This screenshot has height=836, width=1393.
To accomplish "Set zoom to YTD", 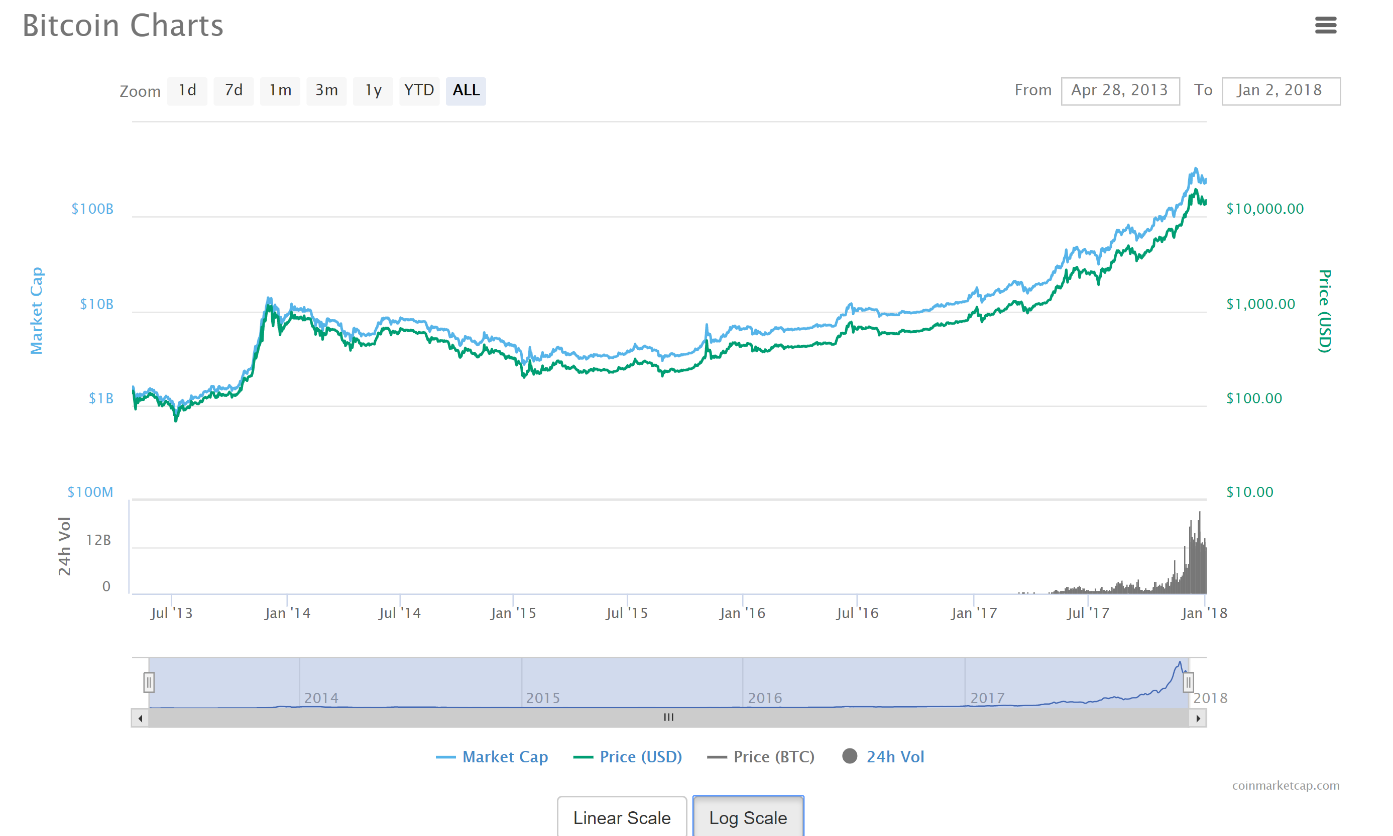I will (419, 90).
